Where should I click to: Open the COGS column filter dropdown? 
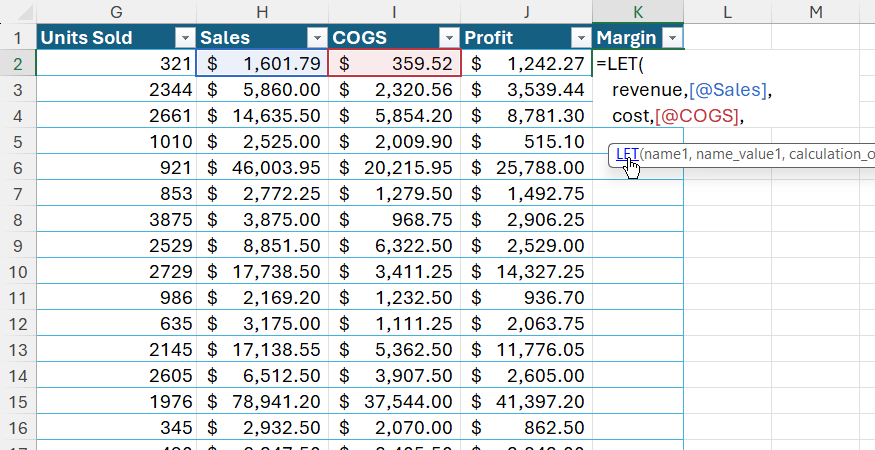click(449, 37)
